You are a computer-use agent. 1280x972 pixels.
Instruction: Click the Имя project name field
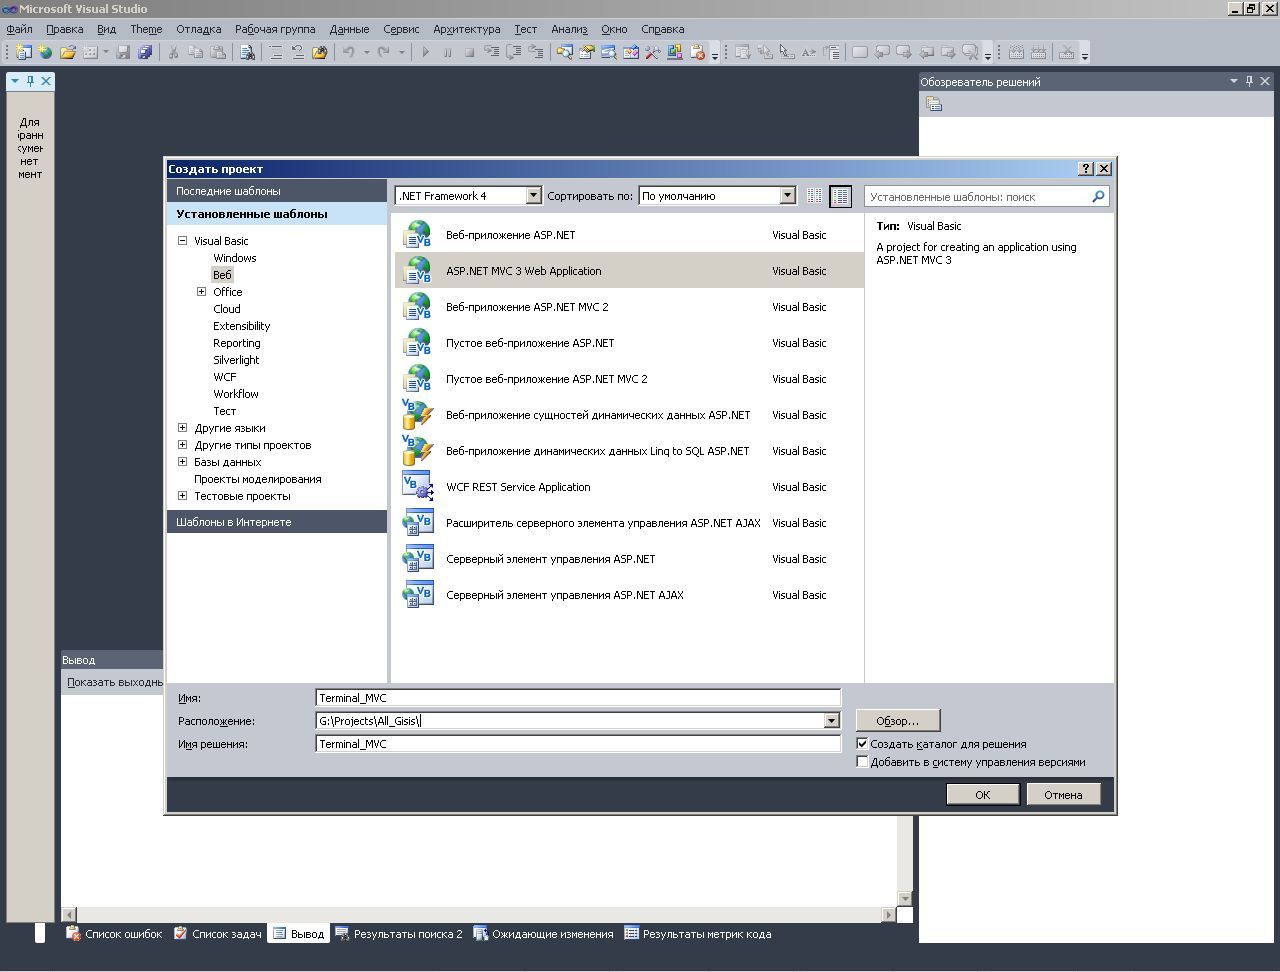click(578, 698)
